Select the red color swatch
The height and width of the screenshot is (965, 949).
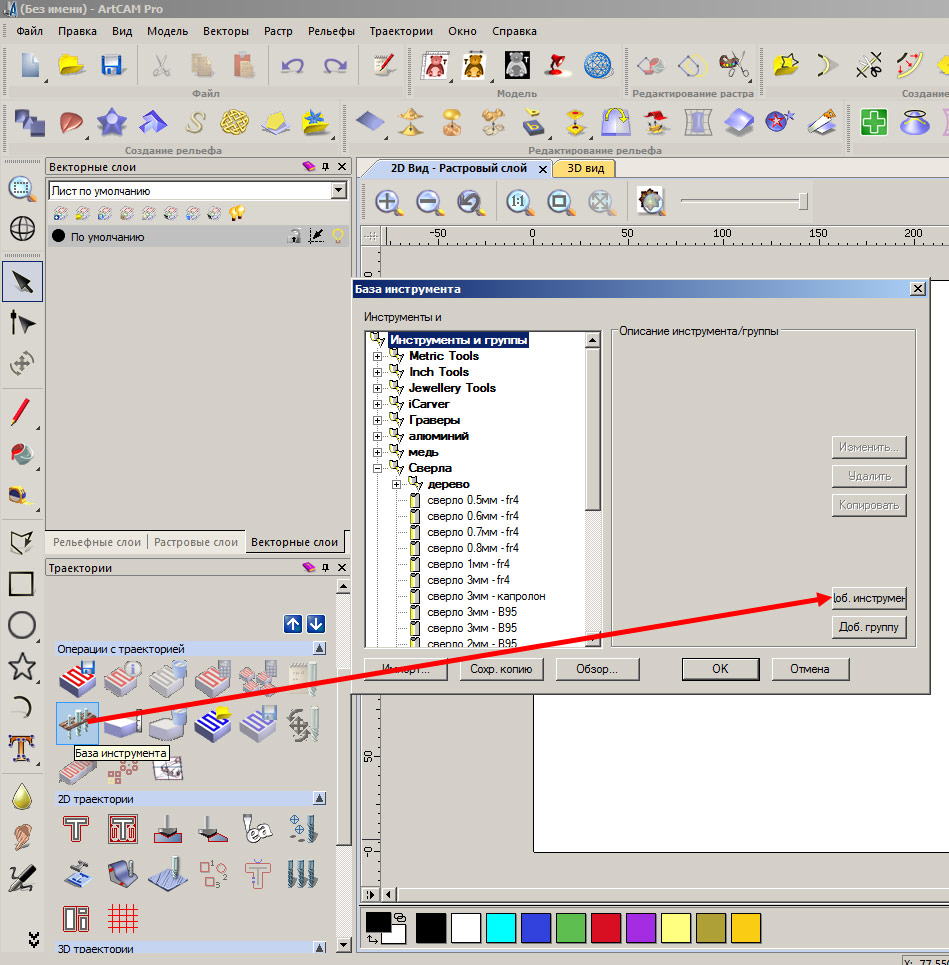coord(606,928)
